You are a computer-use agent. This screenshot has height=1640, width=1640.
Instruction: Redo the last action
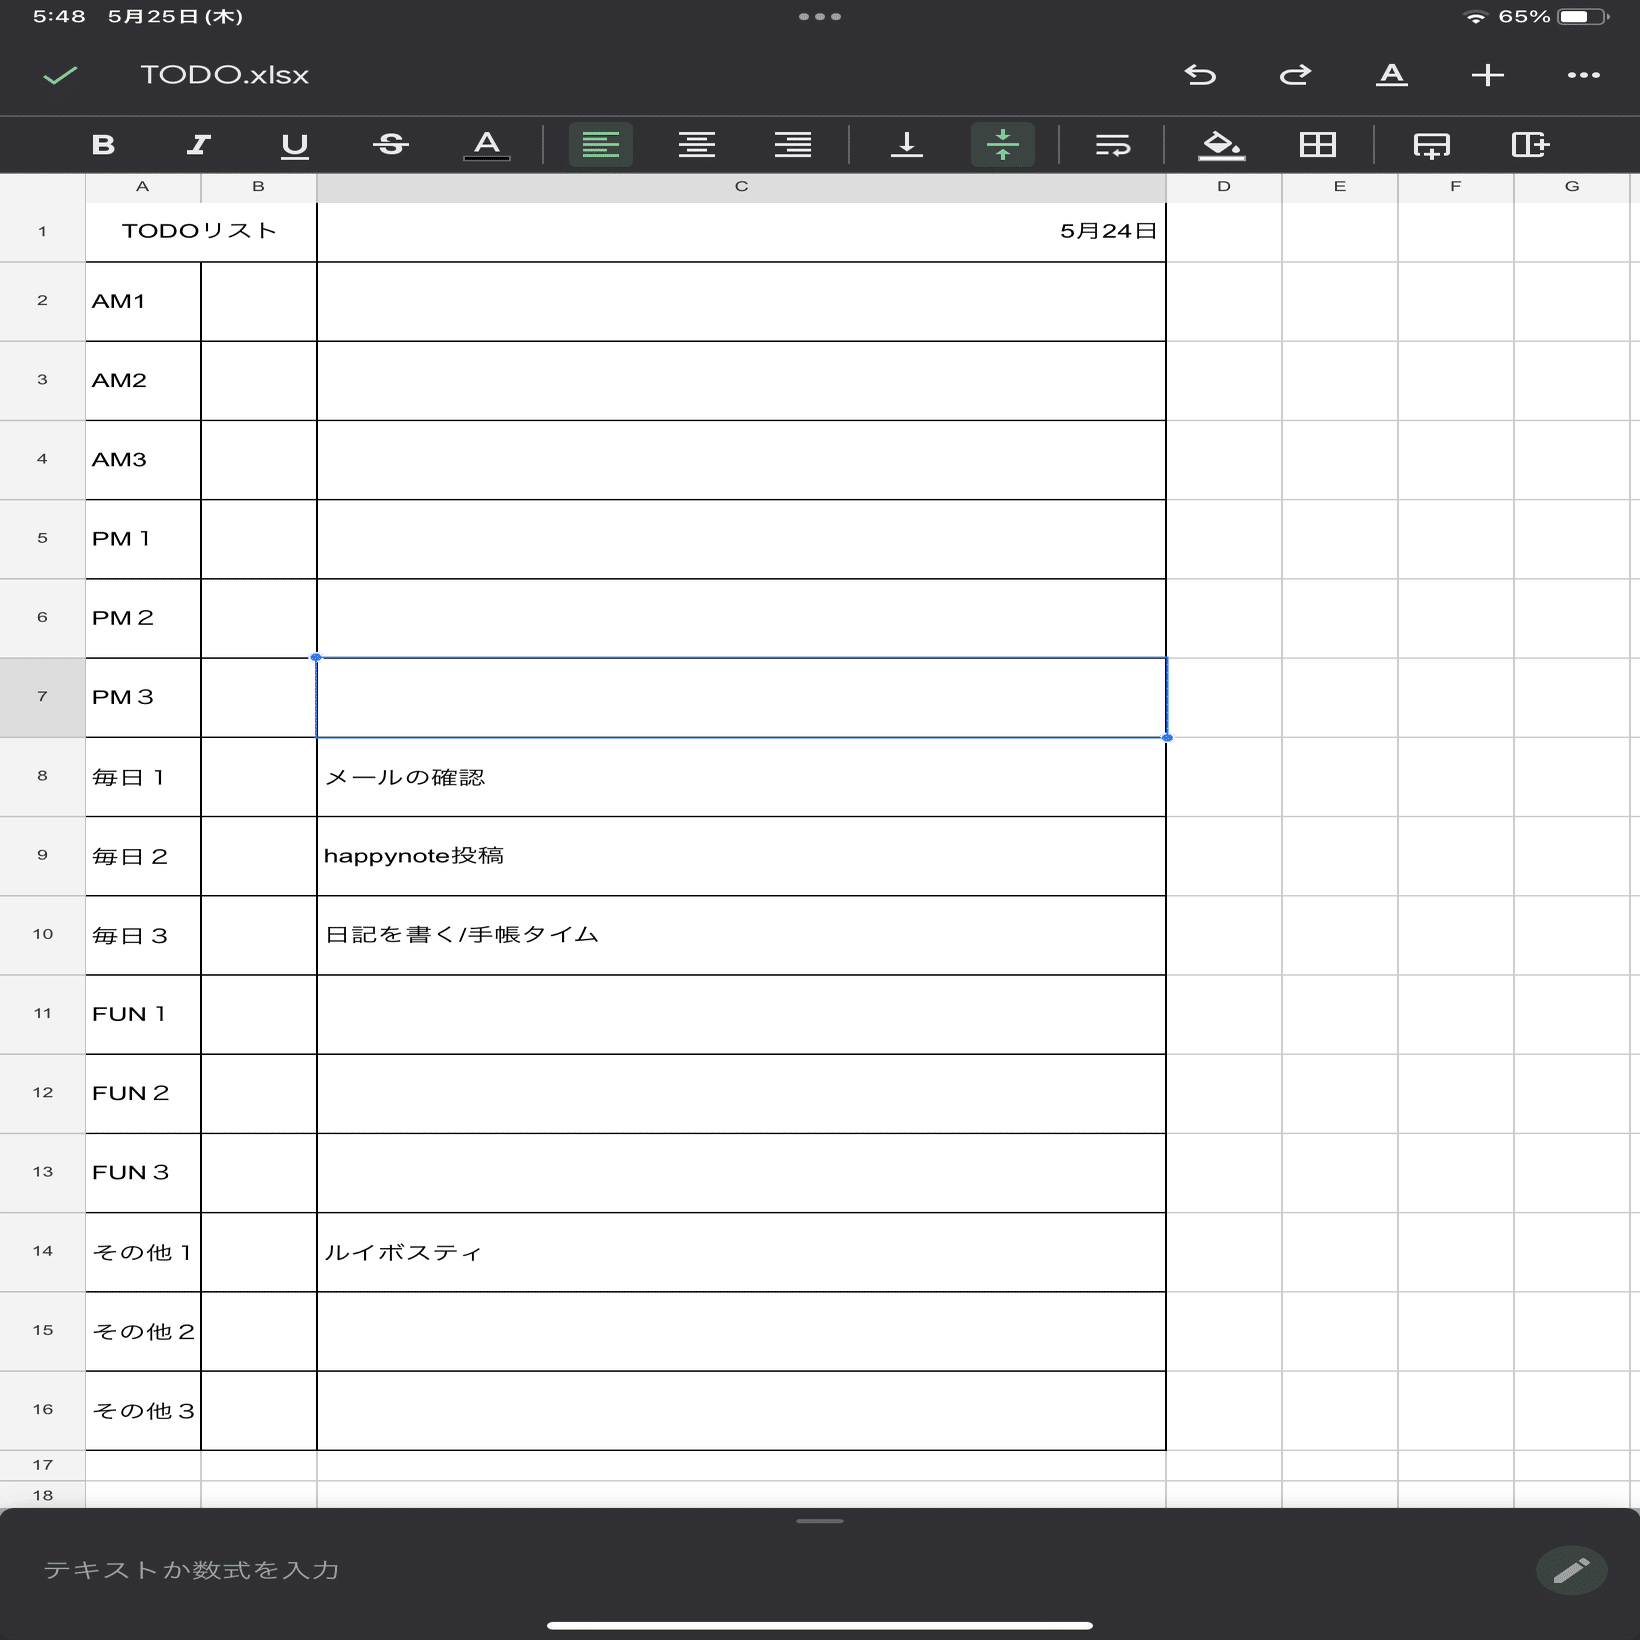click(x=1295, y=75)
